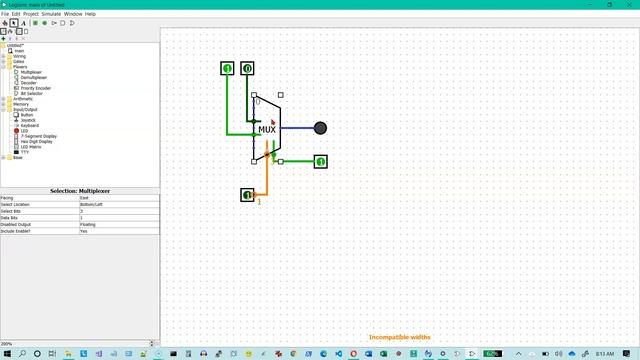This screenshot has width=640, height=360.
Task: Click the 'Incompatible widths' warning text
Action: [400, 337]
